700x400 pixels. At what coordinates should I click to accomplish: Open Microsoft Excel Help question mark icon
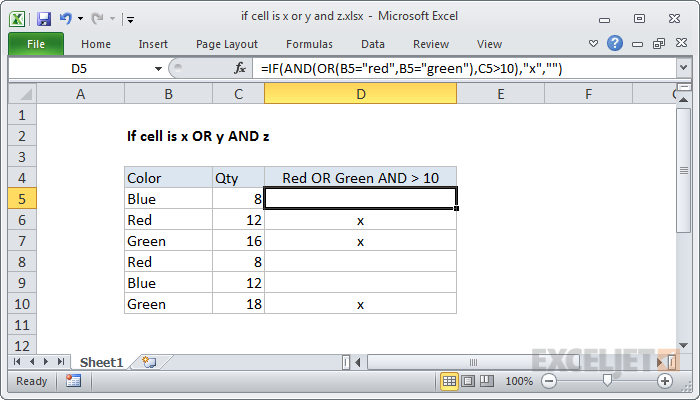click(615, 43)
